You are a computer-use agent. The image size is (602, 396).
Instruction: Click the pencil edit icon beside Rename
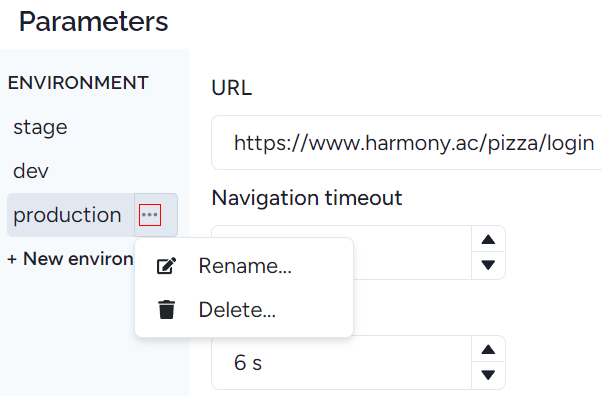tap(166, 265)
